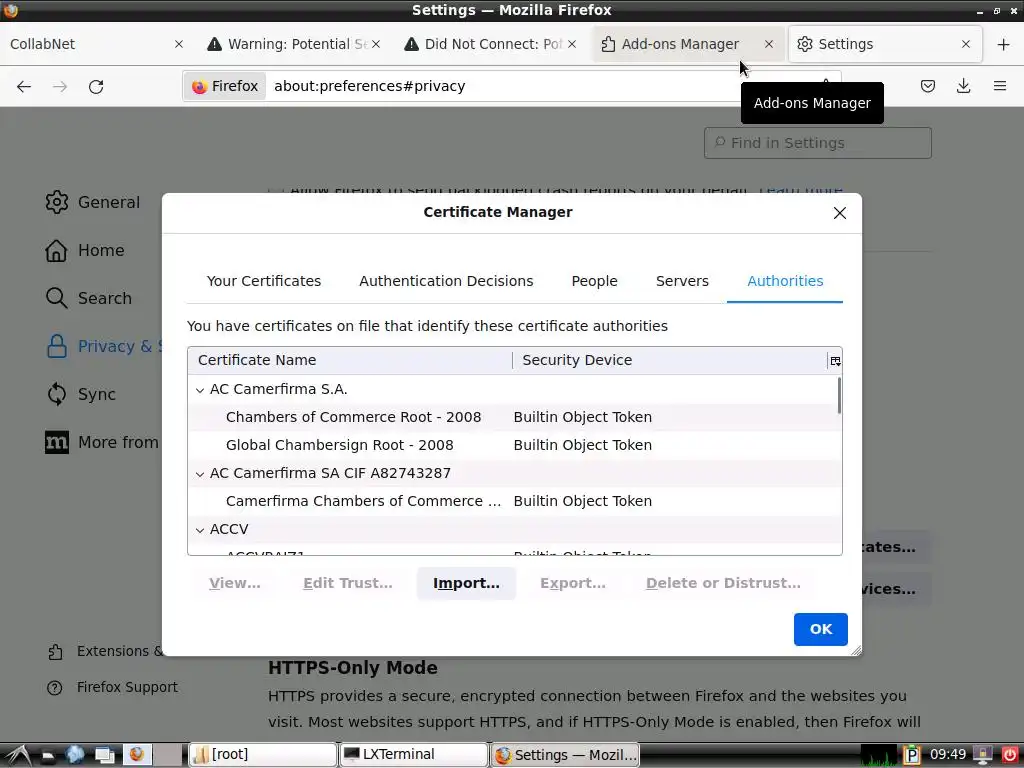The height and width of the screenshot is (768, 1024).
Task: Click the Find in Settings search box
Action: pyautogui.click(x=818, y=143)
